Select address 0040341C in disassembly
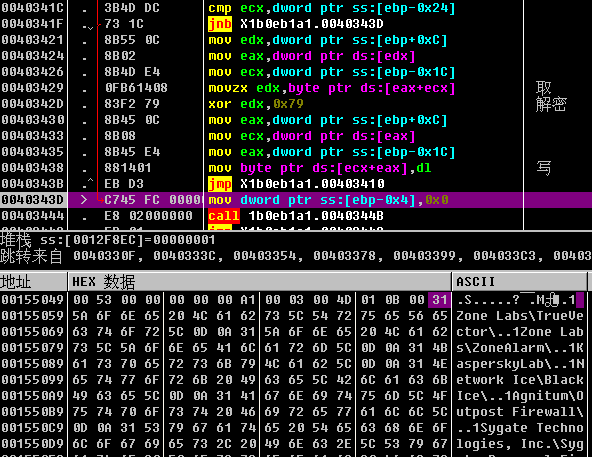 (x=33, y=8)
